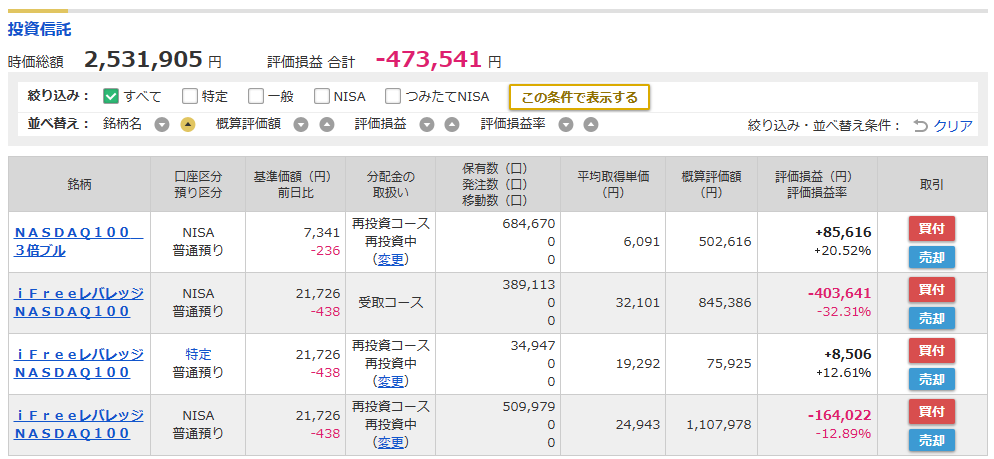Sort 評価損益 descending arrow
The width and height of the screenshot is (994, 459).
coord(427,125)
